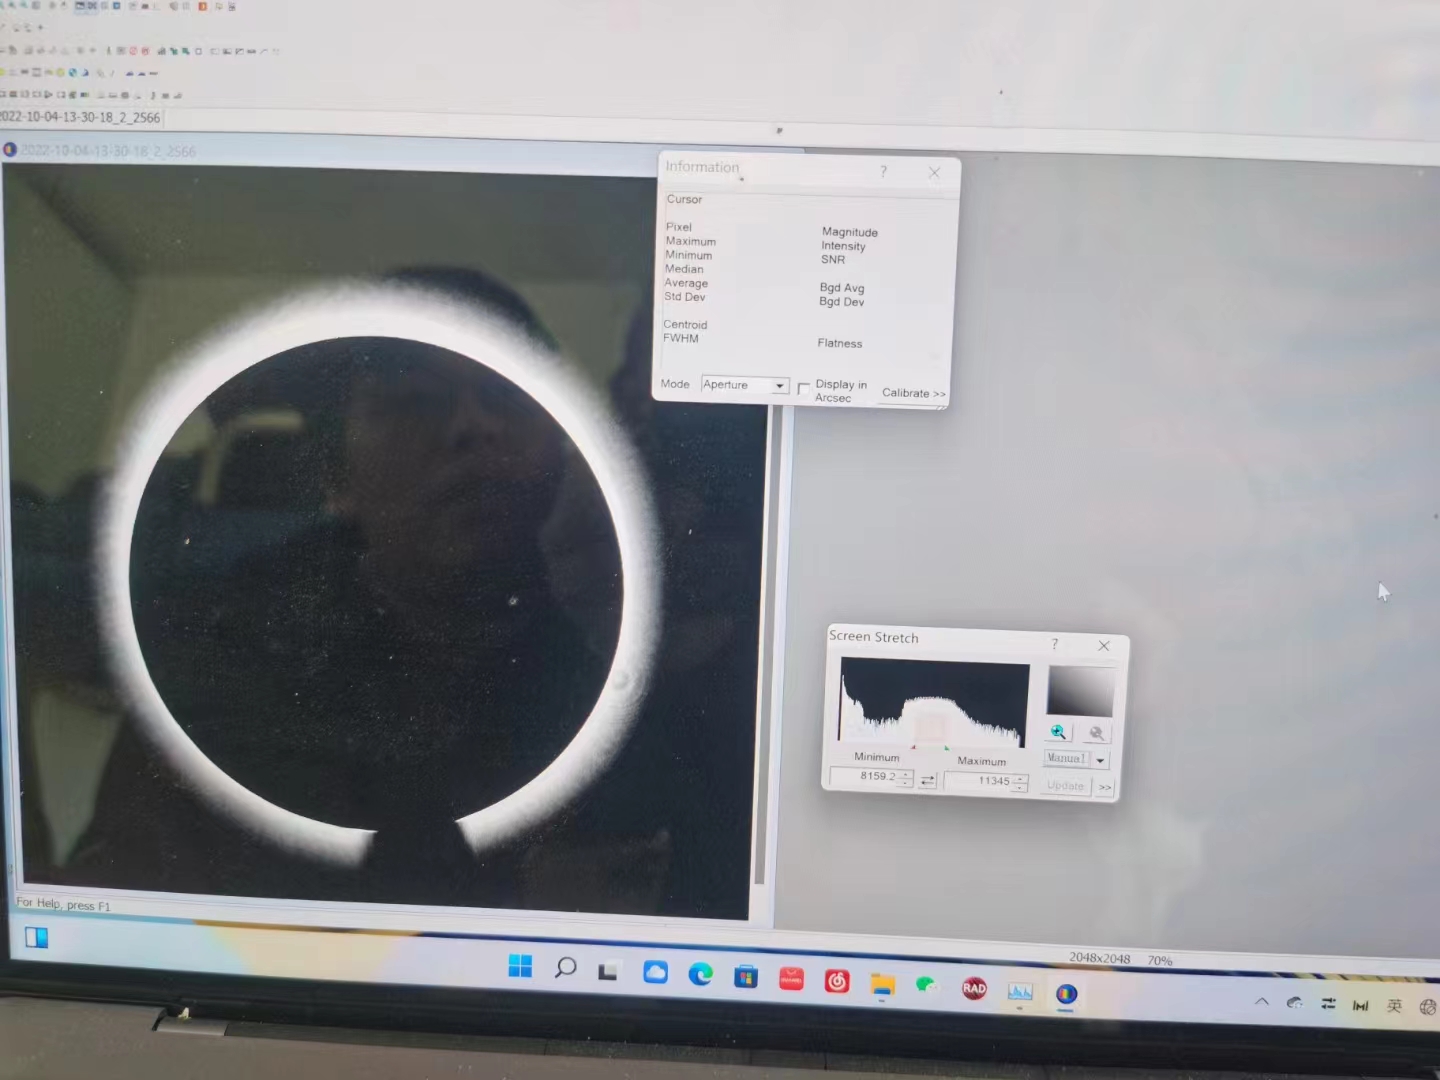Image resolution: width=1440 pixels, height=1080 pixels.
Task: Click the zoom-out magnifier in Screen Stretch
Action: tap(1096, 733)
